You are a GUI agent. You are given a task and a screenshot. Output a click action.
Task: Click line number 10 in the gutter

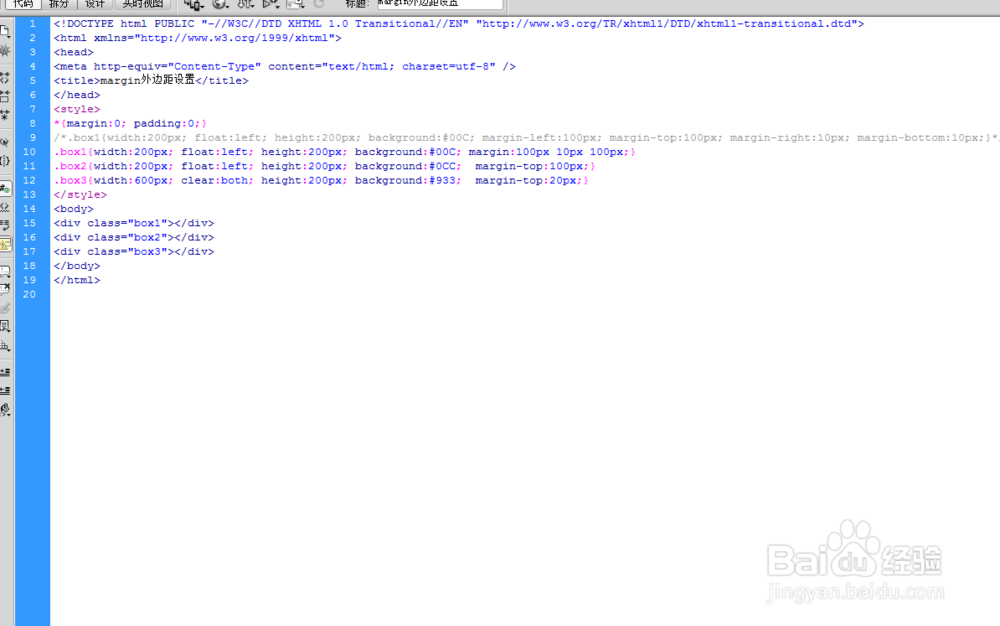tap(29, 152)
